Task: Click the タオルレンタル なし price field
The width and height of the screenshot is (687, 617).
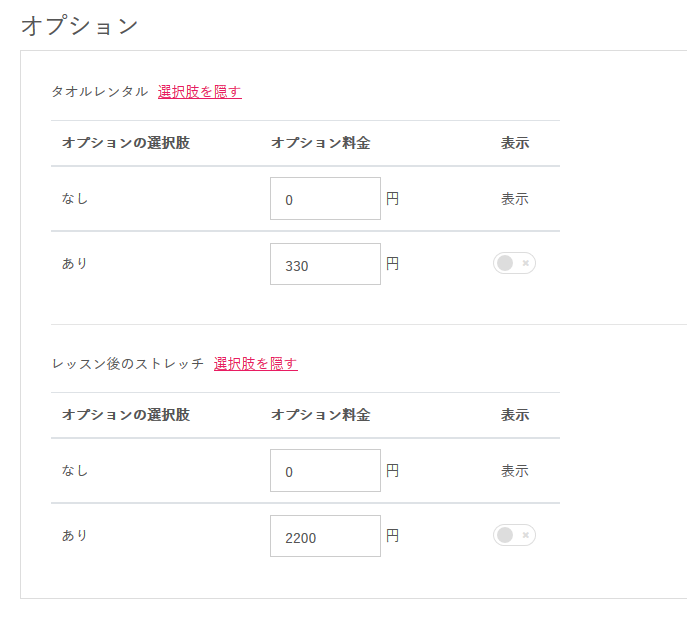Action: (325, 199)
